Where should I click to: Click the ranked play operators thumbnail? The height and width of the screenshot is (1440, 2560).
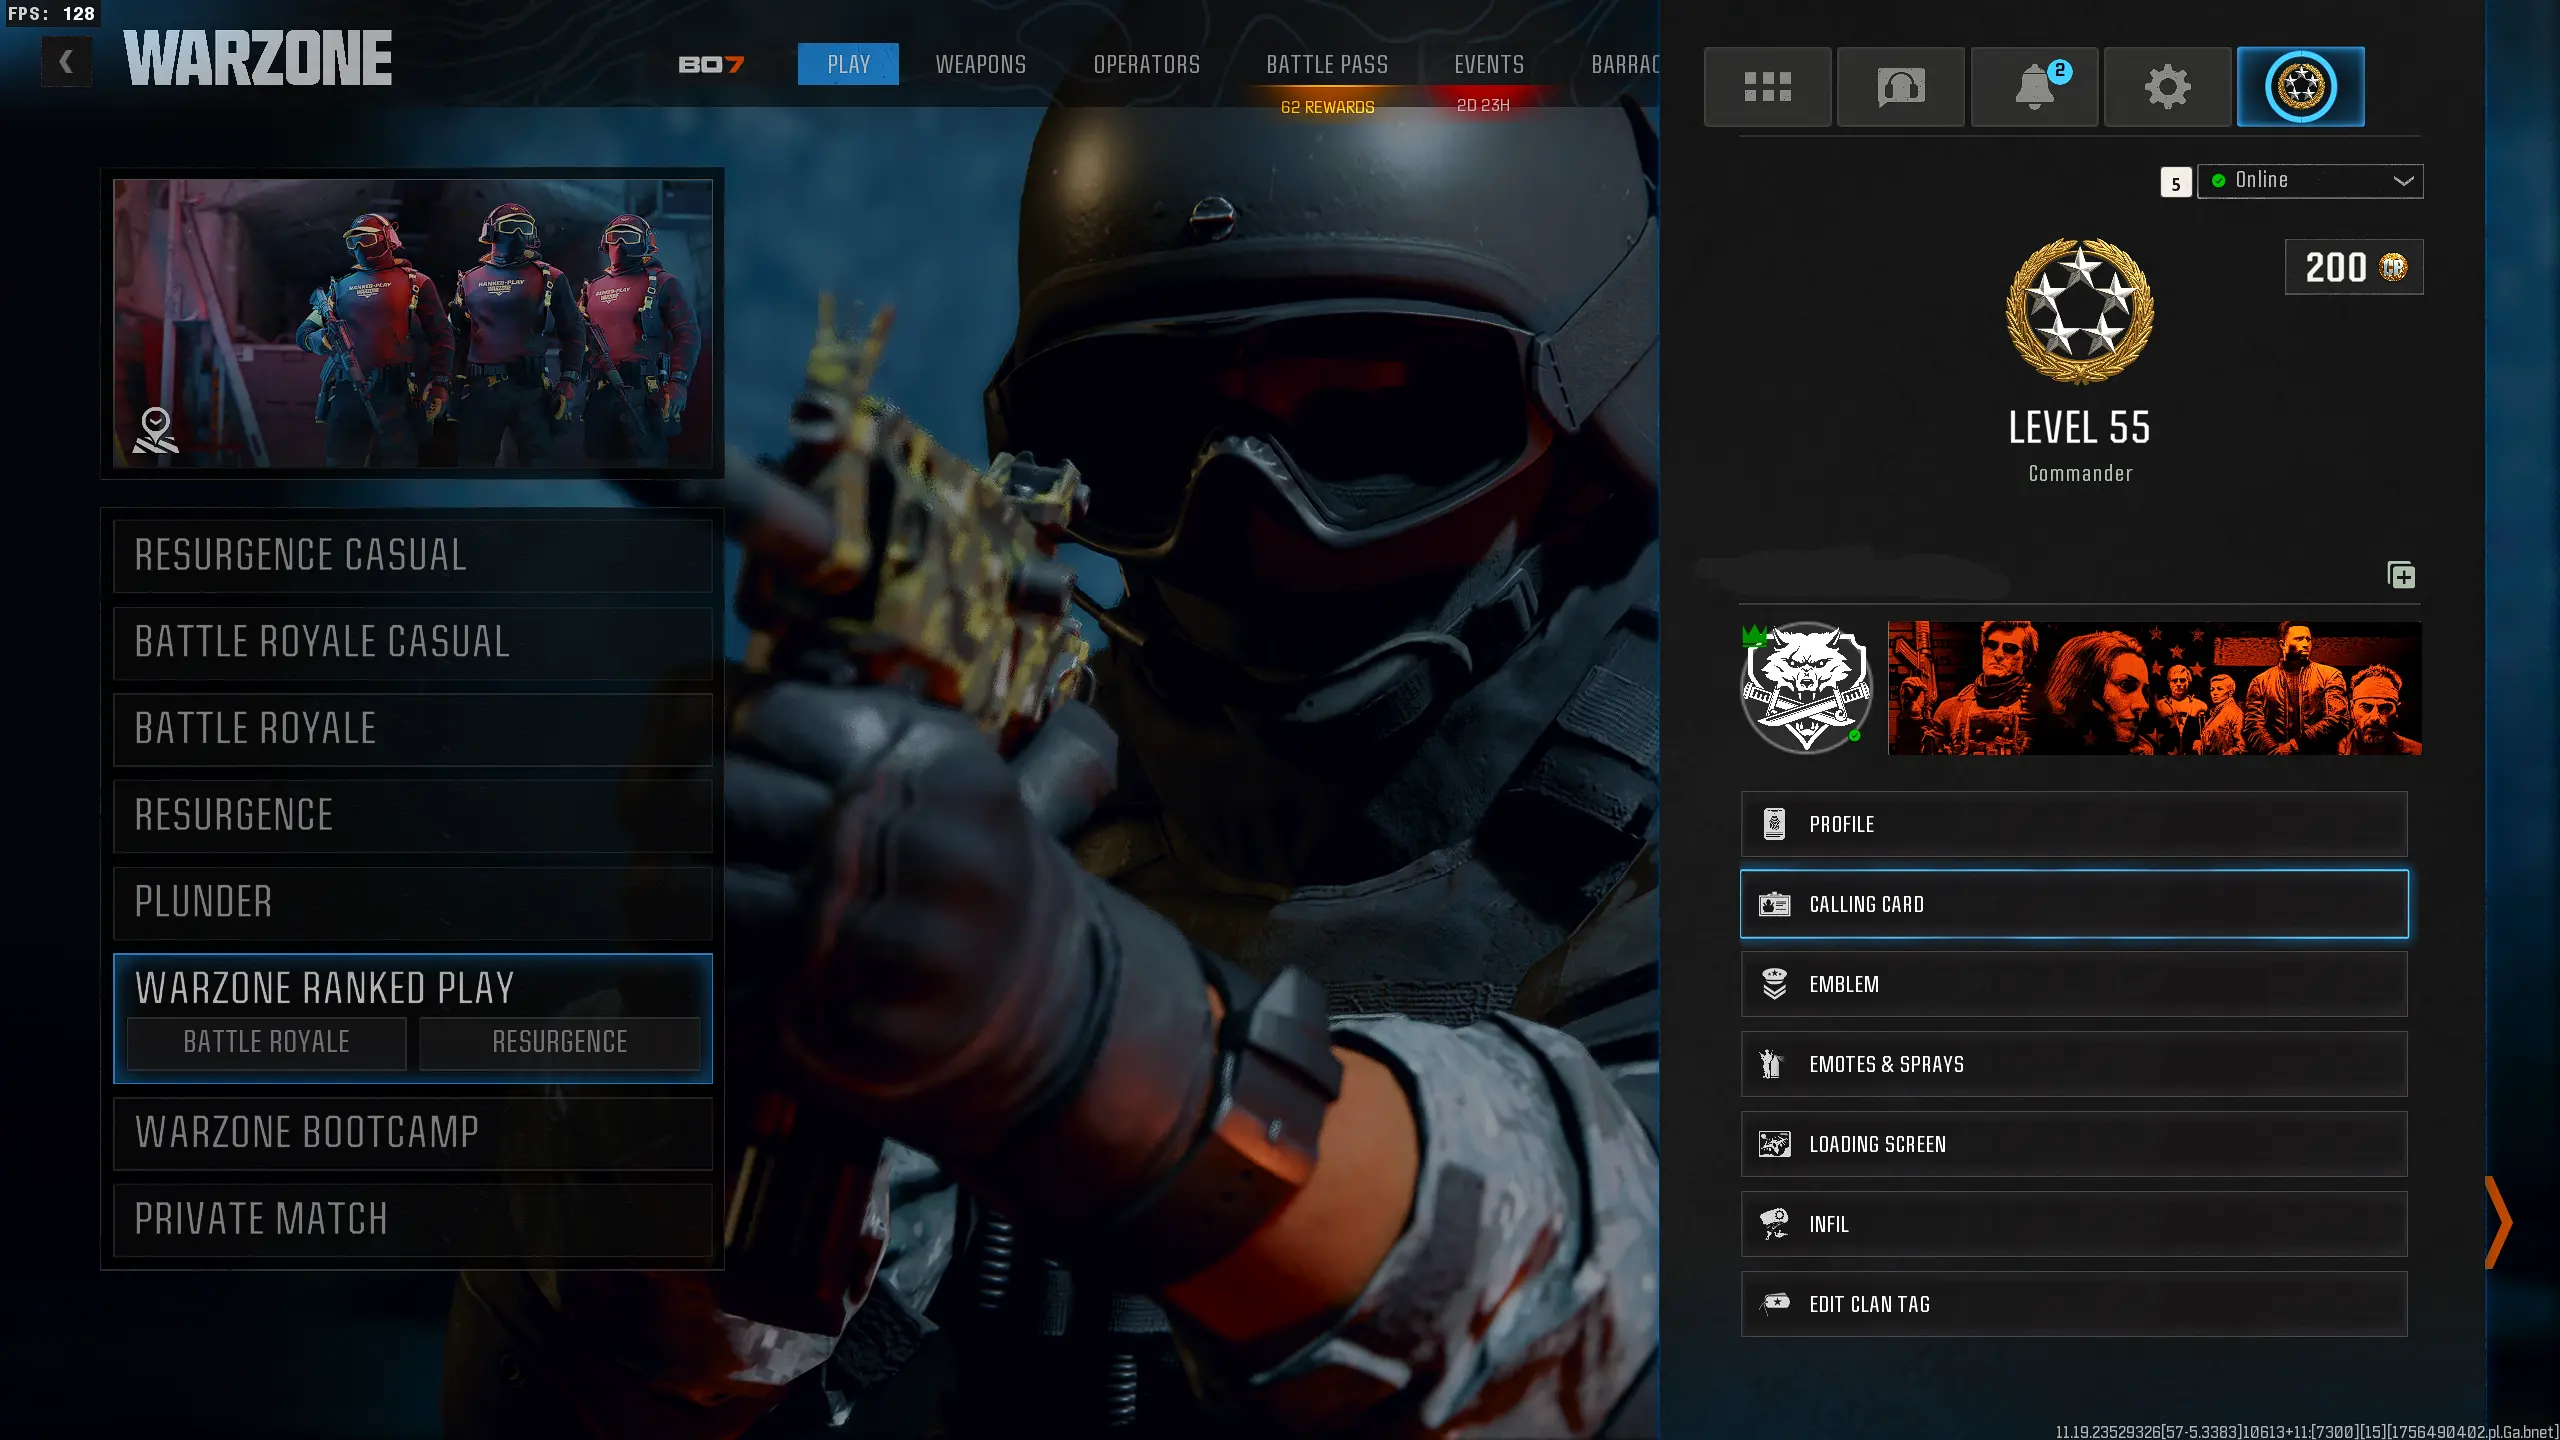click(412, 323)
